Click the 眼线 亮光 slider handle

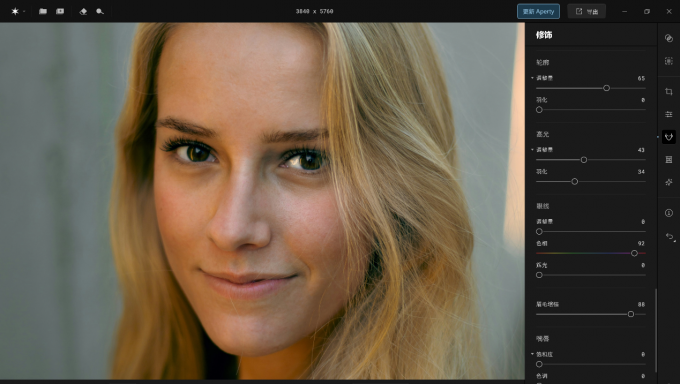(x=539, y=275)
